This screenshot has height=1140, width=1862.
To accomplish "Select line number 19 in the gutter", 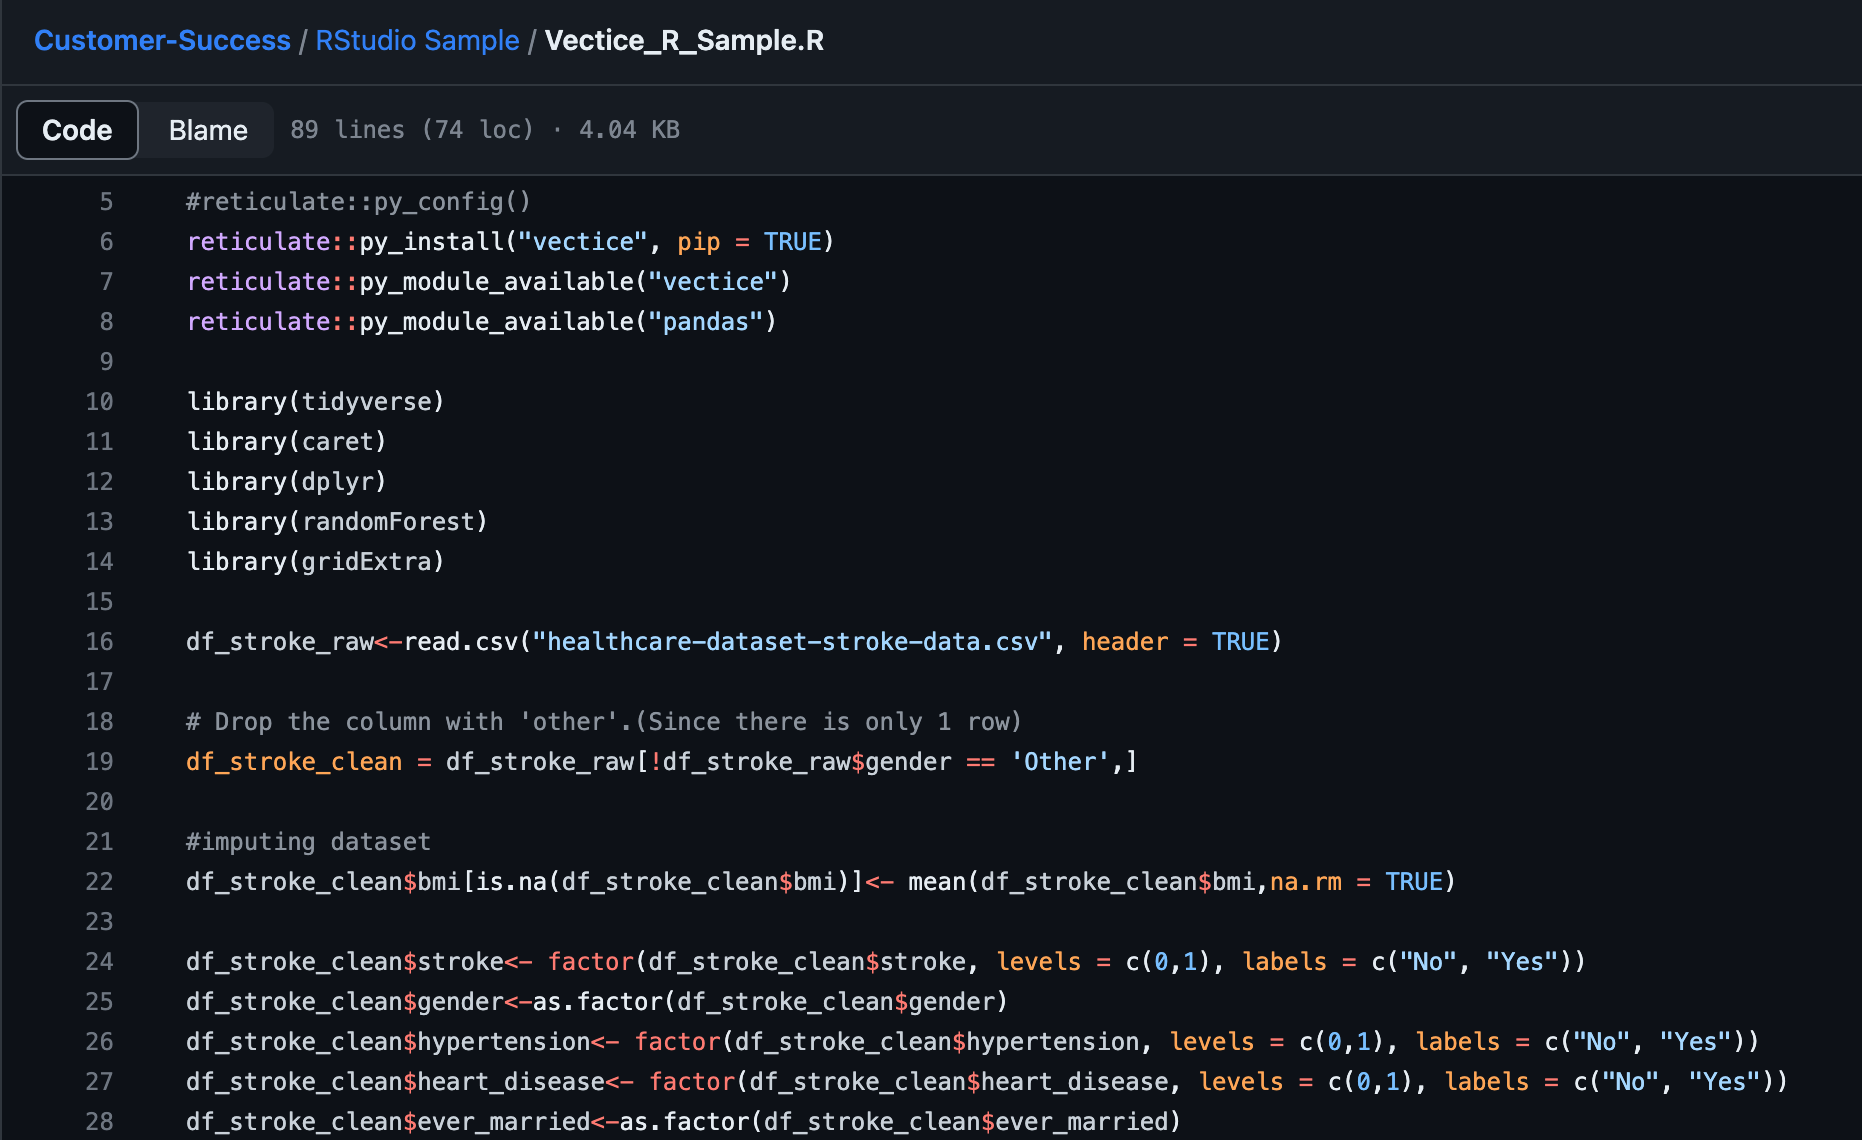I will 100,762.
